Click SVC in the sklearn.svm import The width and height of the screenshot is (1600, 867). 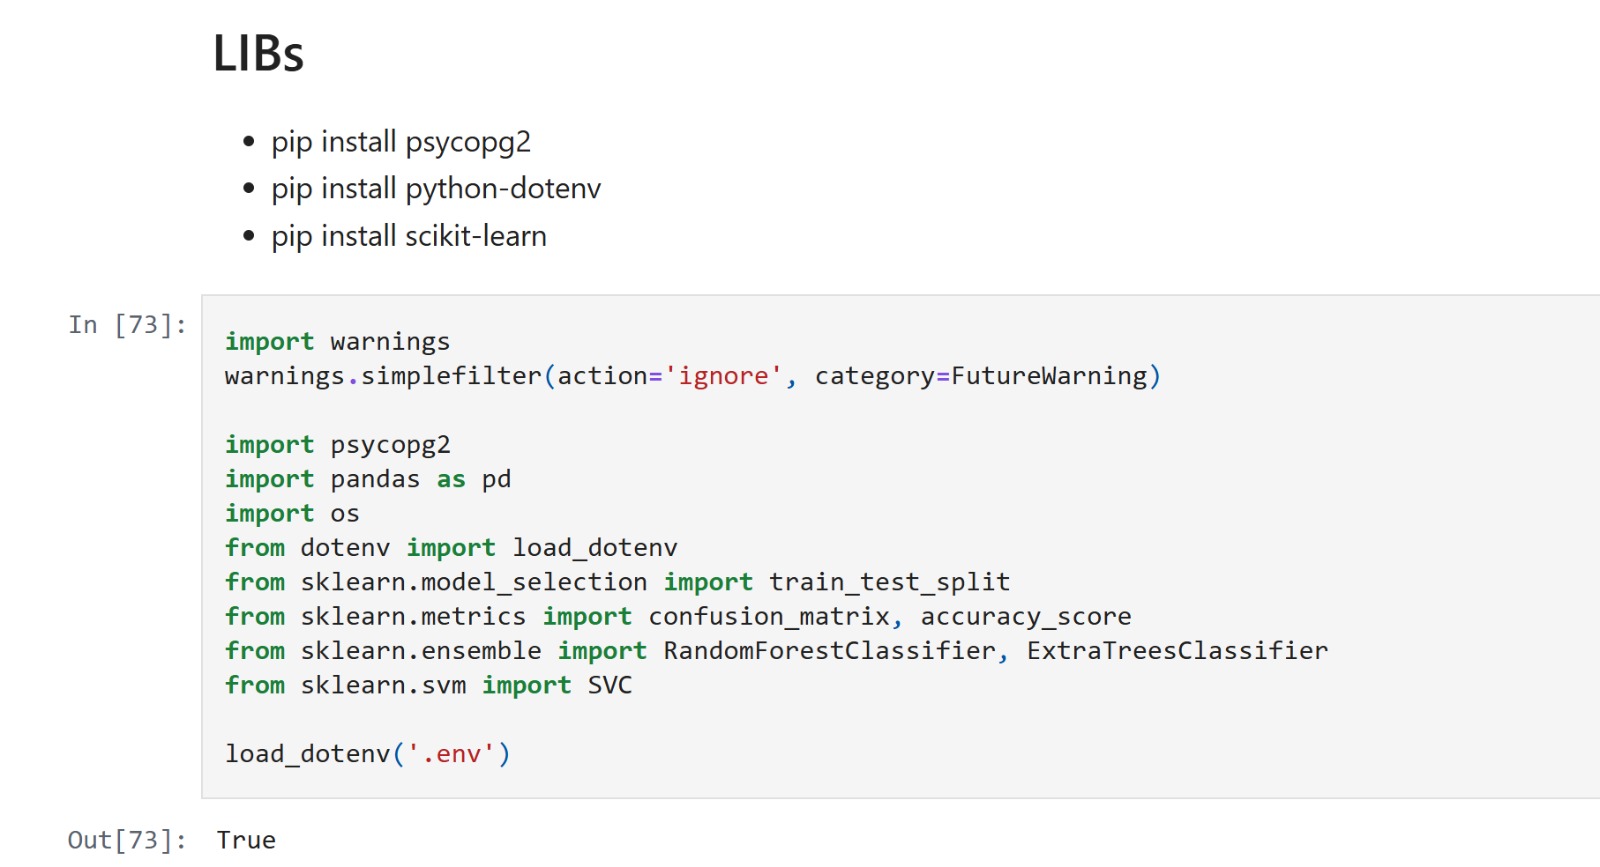click(x=609, y=686)
